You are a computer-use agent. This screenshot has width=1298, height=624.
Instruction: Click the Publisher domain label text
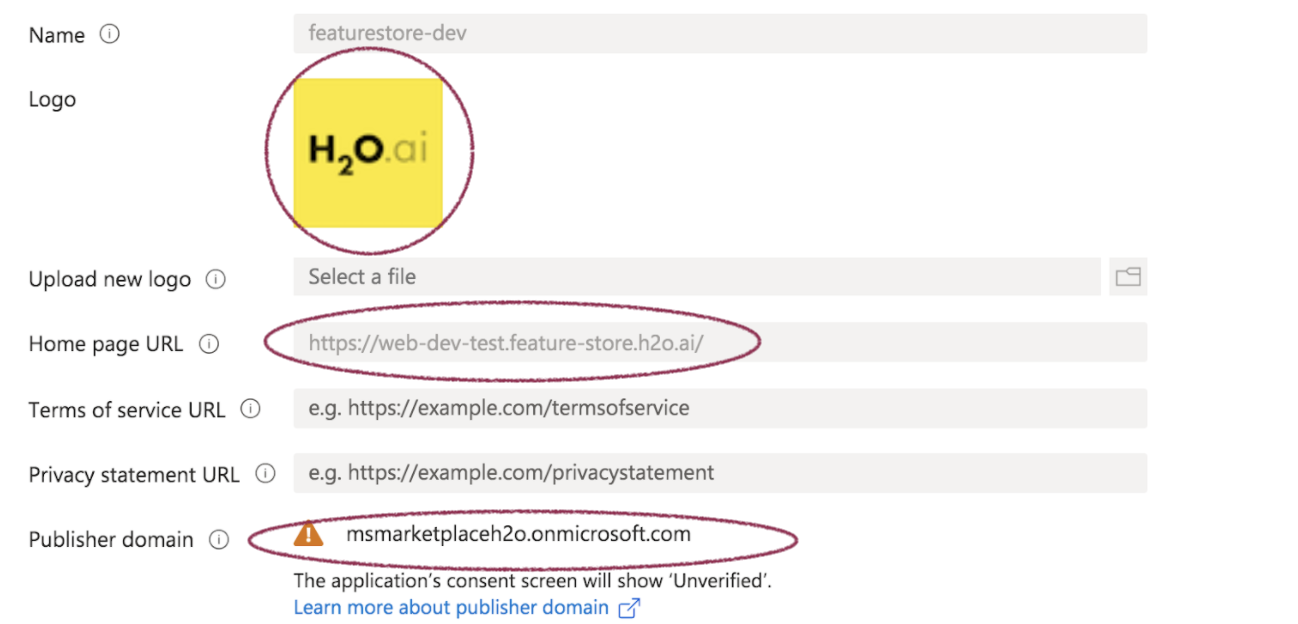(x=111, y=539)
